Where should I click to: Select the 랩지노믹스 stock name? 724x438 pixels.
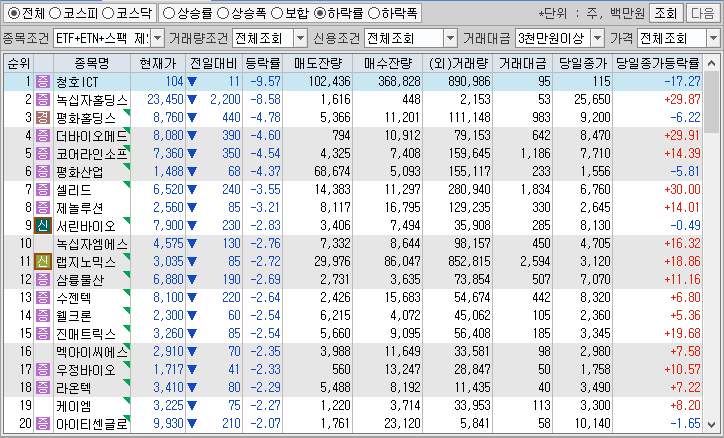[x=86, y=262]
